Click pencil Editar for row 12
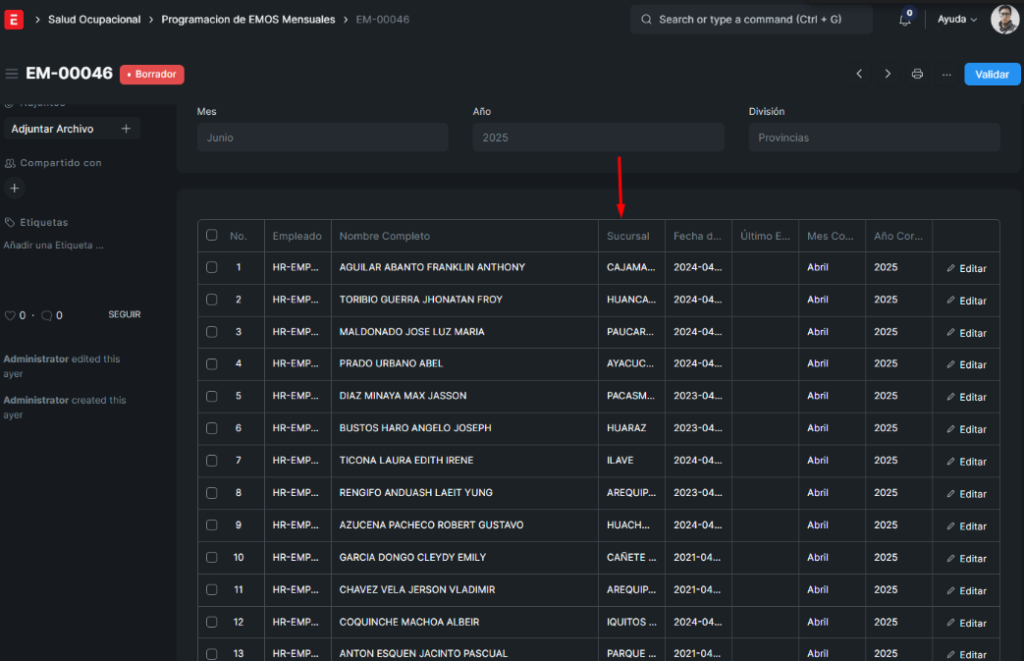This screenshot has height=661, width=1024. click(x=966, y=624)
